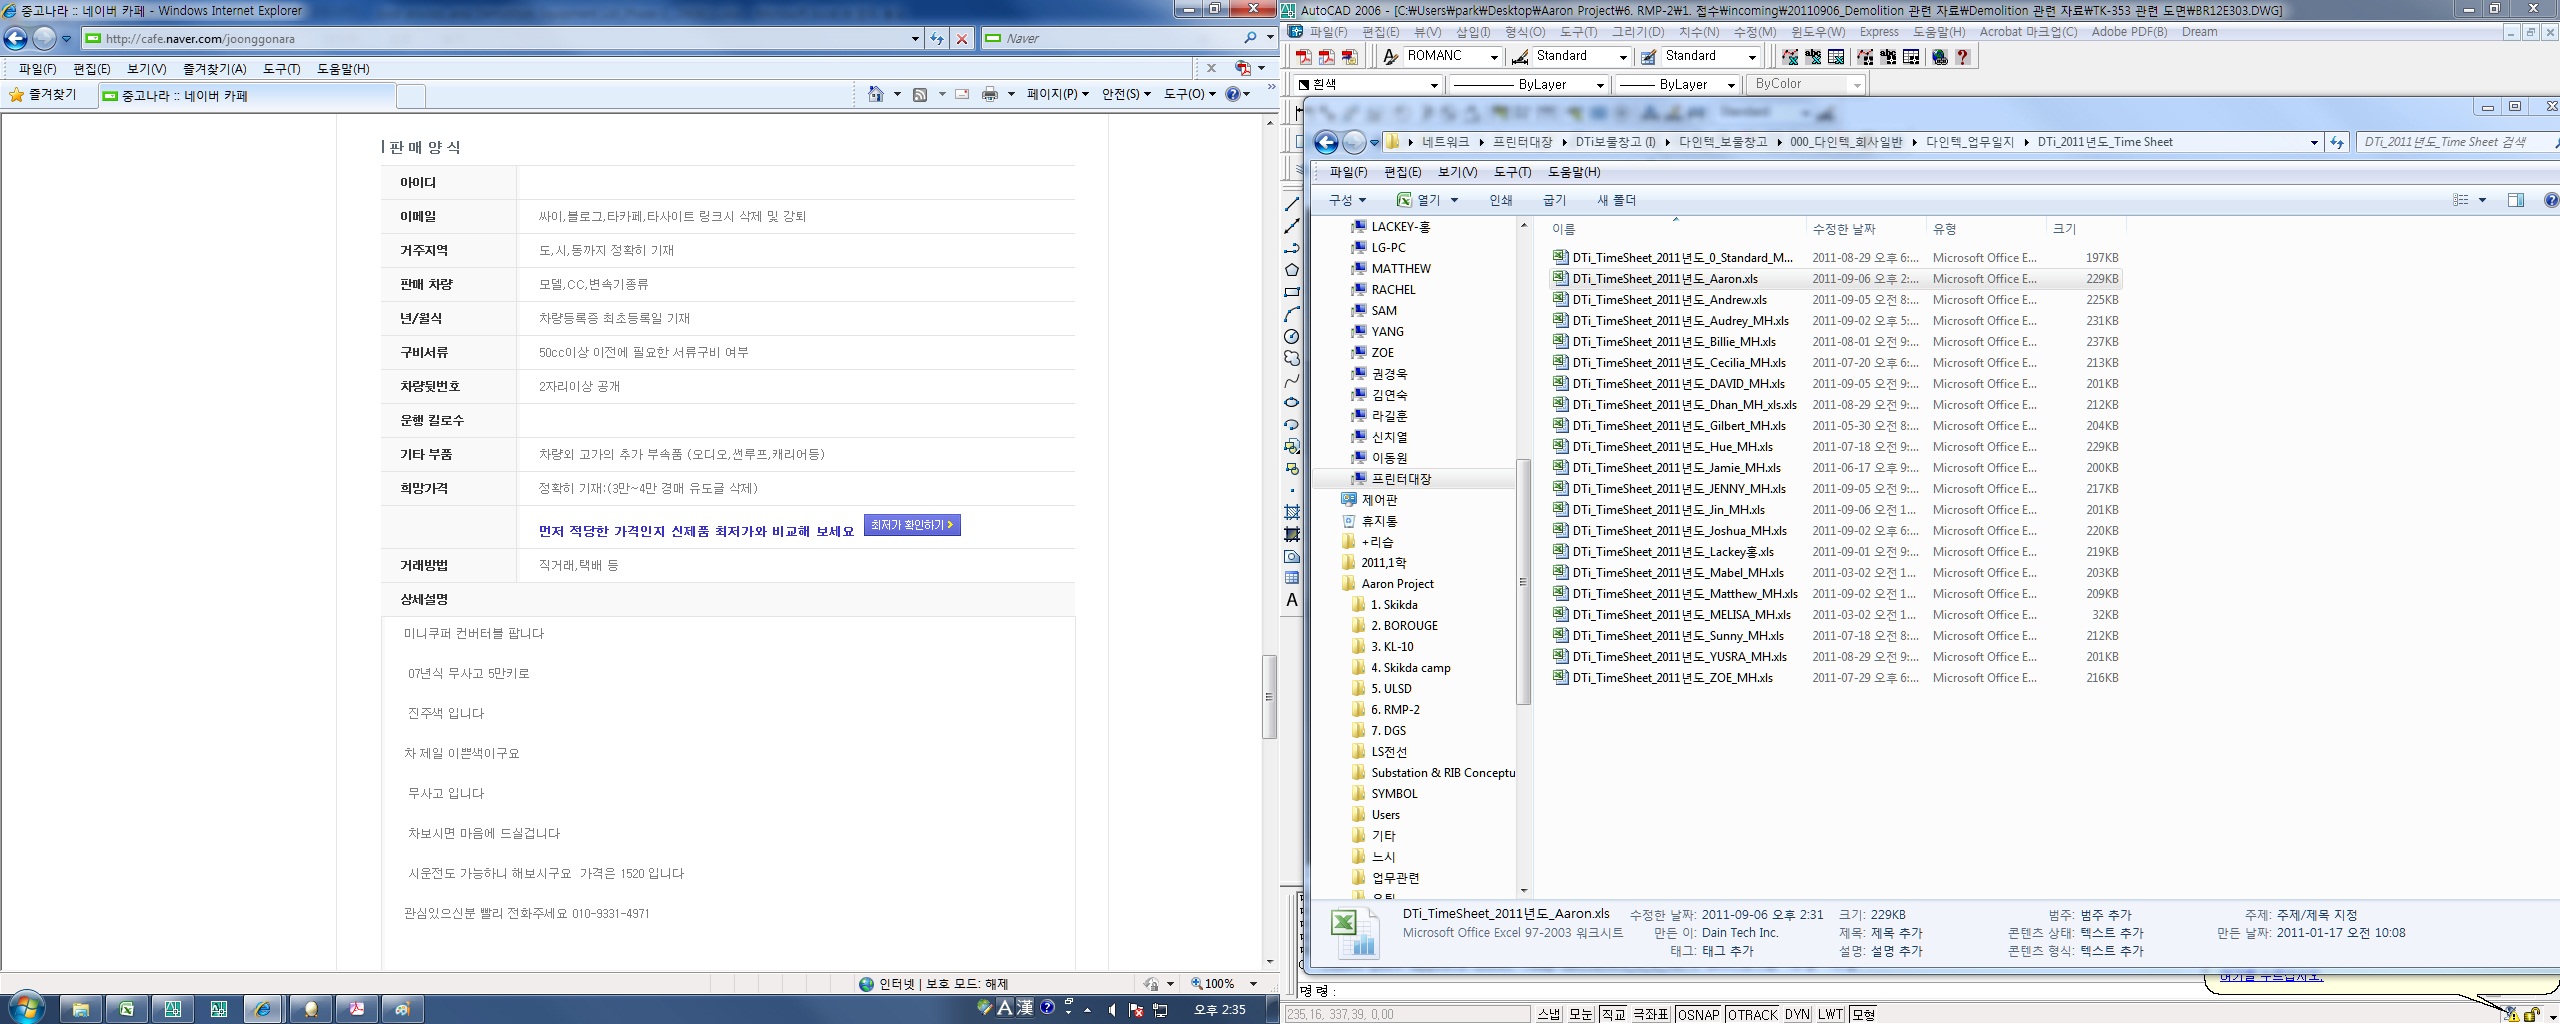The width and height of the screenshot is (2560, 1024).
Task: Open ByColor plot style dropdown
Action: [x=1857, y=85]
